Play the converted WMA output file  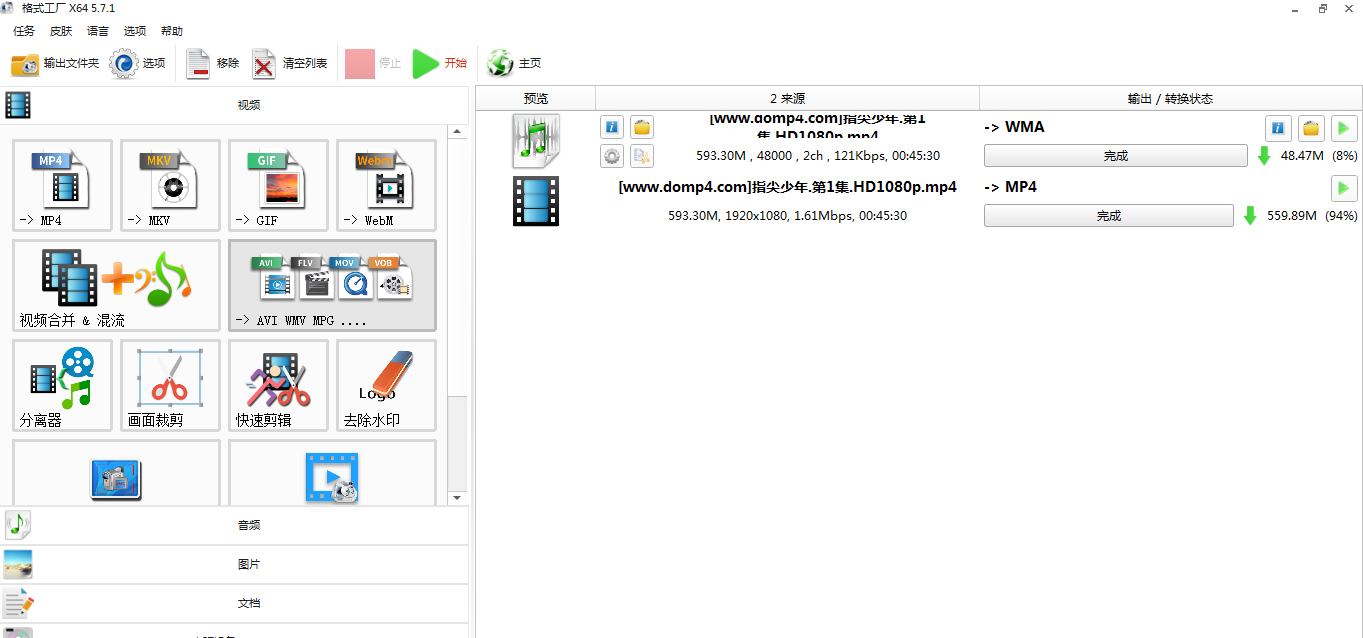coord(1344,127)
